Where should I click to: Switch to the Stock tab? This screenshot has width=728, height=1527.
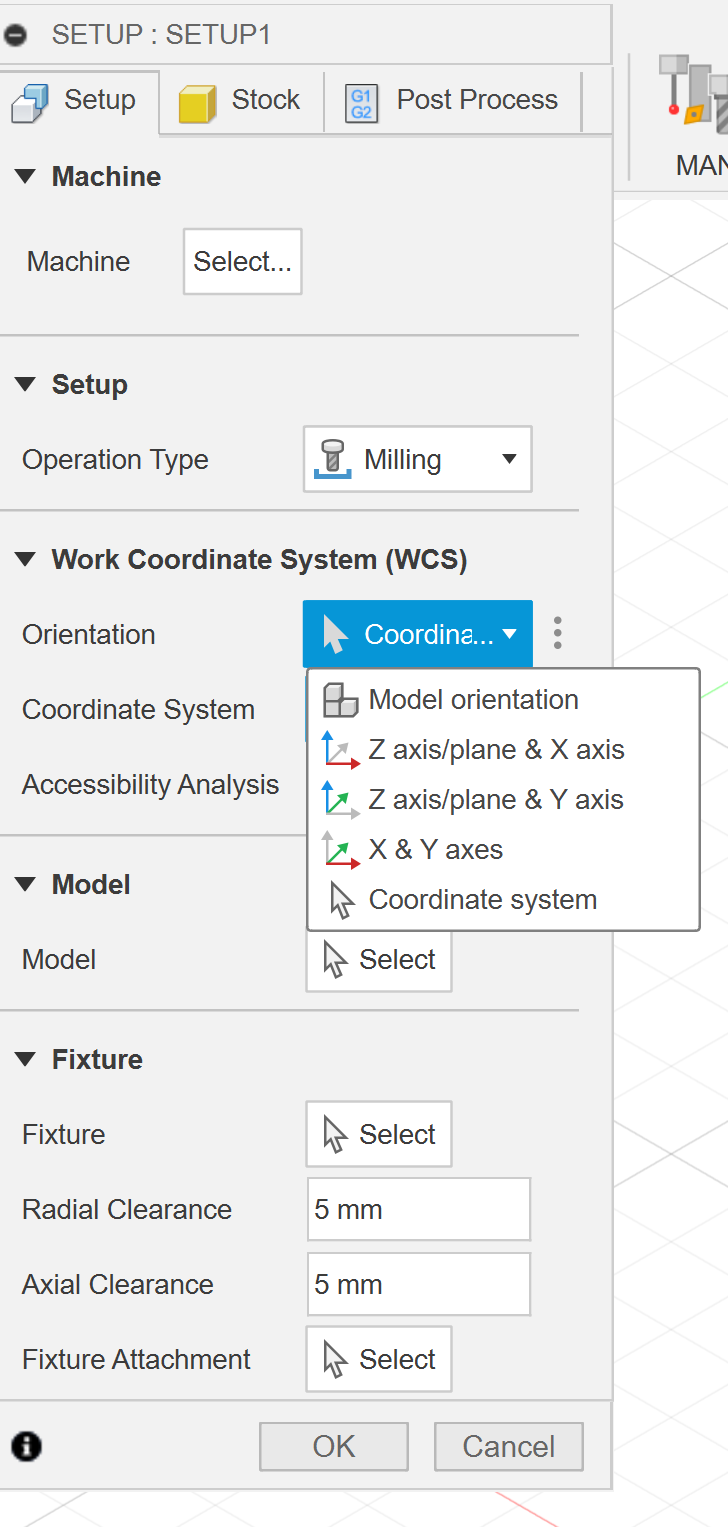(240, 99)
